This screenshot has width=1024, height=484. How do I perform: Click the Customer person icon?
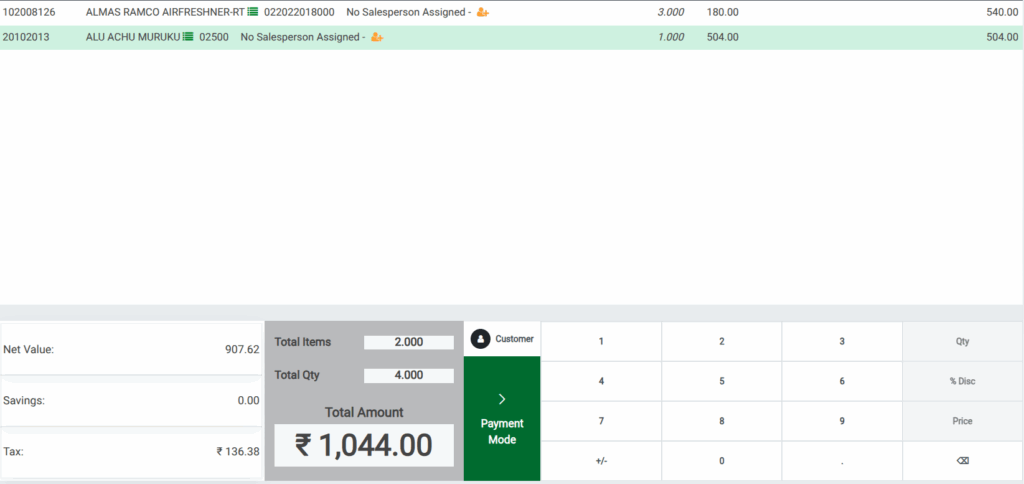(481, 339)
